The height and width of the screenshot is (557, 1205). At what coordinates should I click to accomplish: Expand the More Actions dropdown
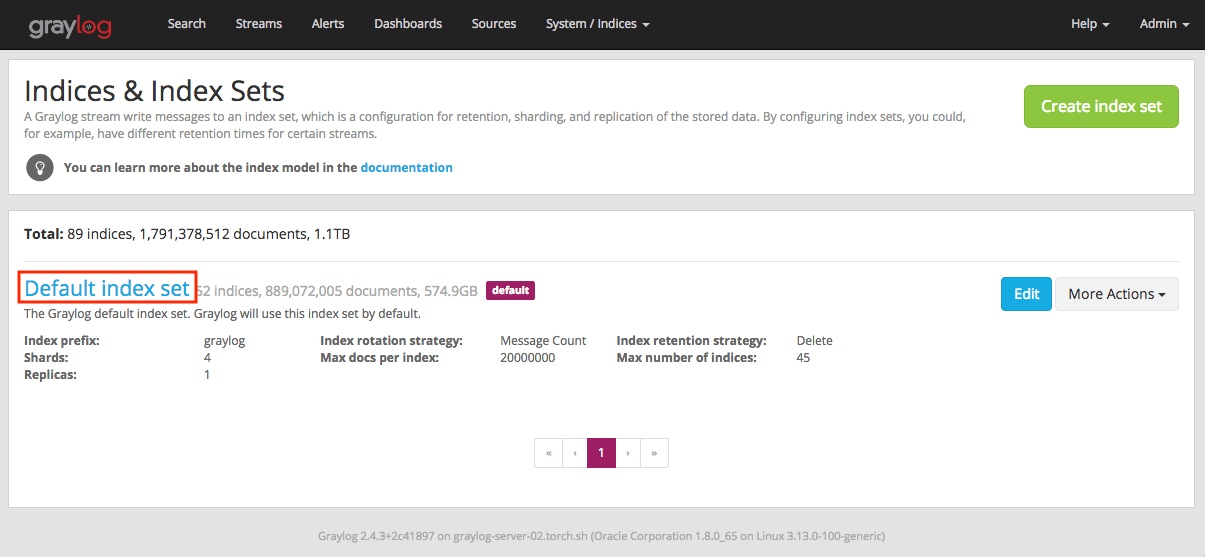[1116, 294]
